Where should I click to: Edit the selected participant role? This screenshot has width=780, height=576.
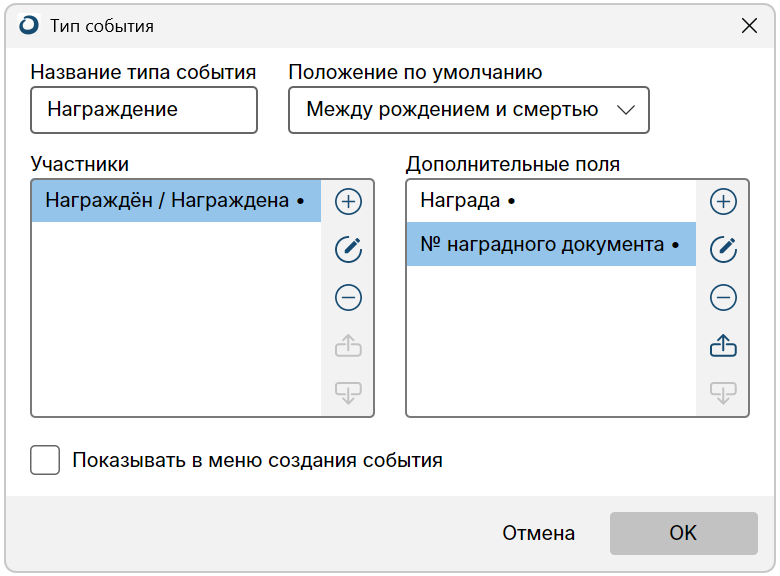pyautogui.click(x=348, y=250)
